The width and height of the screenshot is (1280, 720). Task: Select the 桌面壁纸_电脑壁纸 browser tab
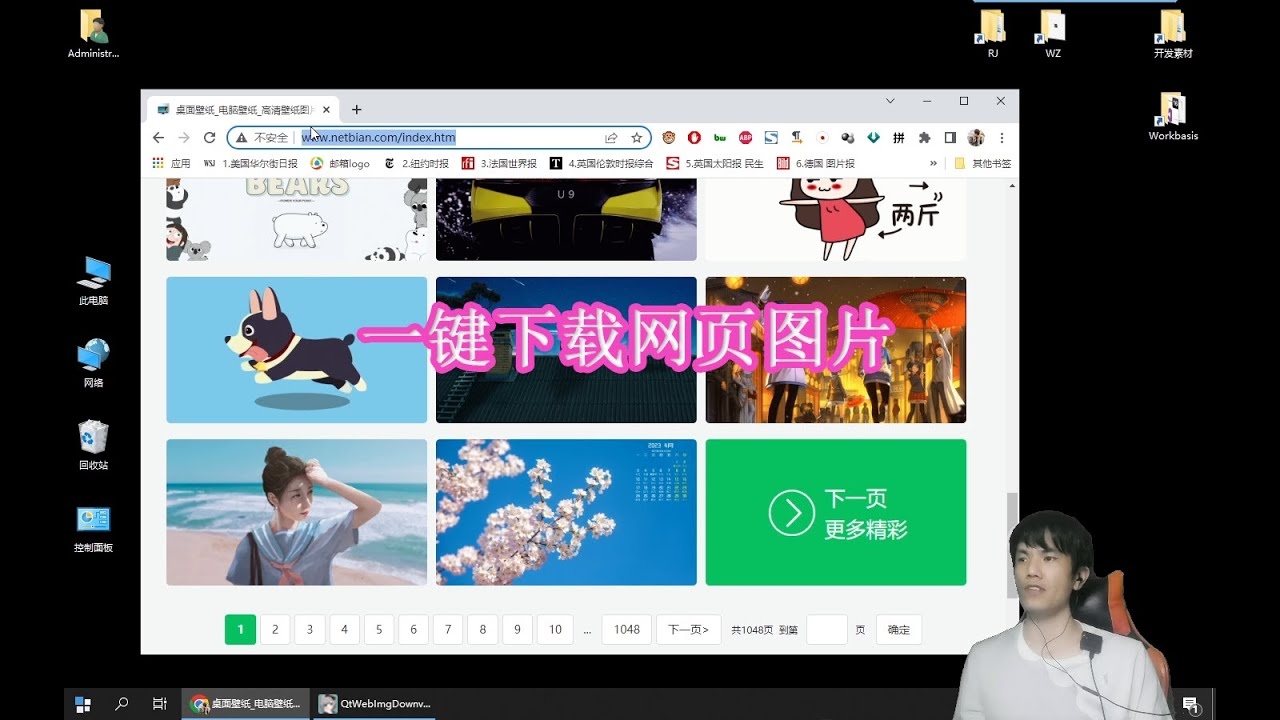(x=240, y=109)
